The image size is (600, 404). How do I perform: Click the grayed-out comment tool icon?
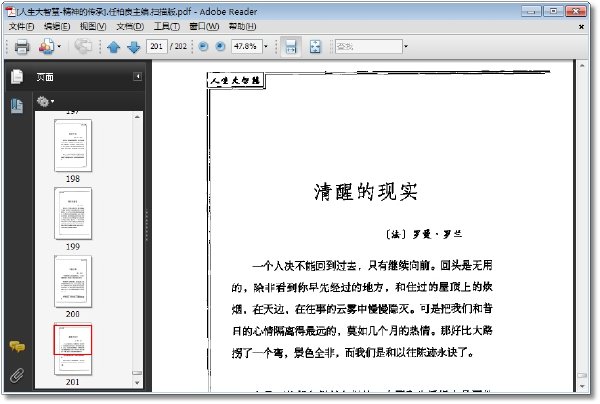(x=83, y=47)
